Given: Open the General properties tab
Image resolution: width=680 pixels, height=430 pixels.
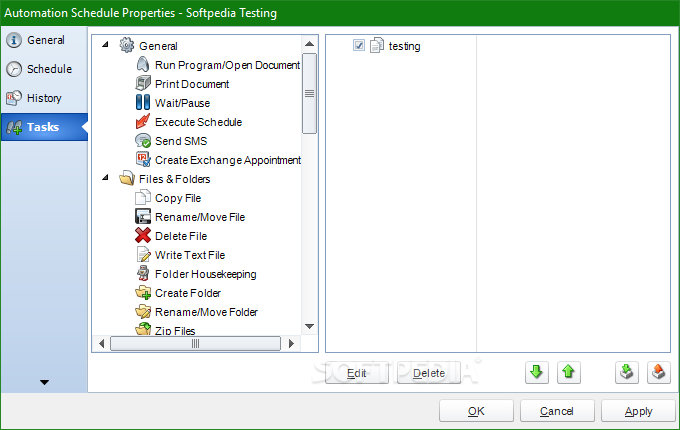Looking at the screenshot, I should point(44,40).
